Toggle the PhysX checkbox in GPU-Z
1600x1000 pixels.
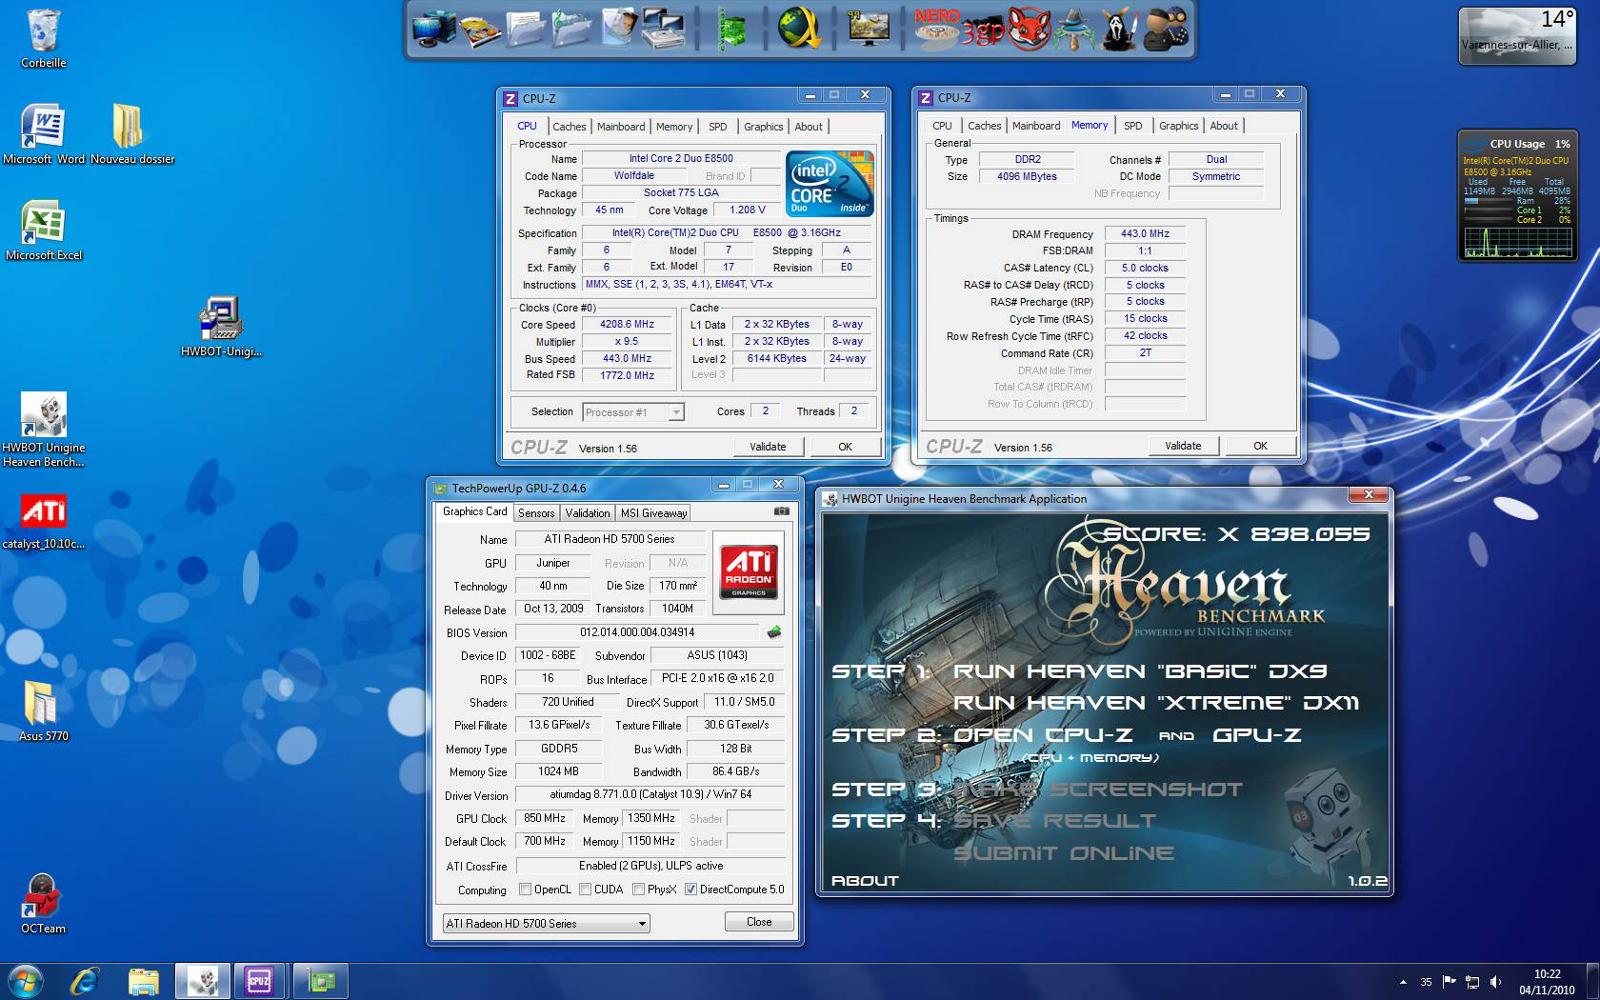pyautogui.click(x=638, y=889)
